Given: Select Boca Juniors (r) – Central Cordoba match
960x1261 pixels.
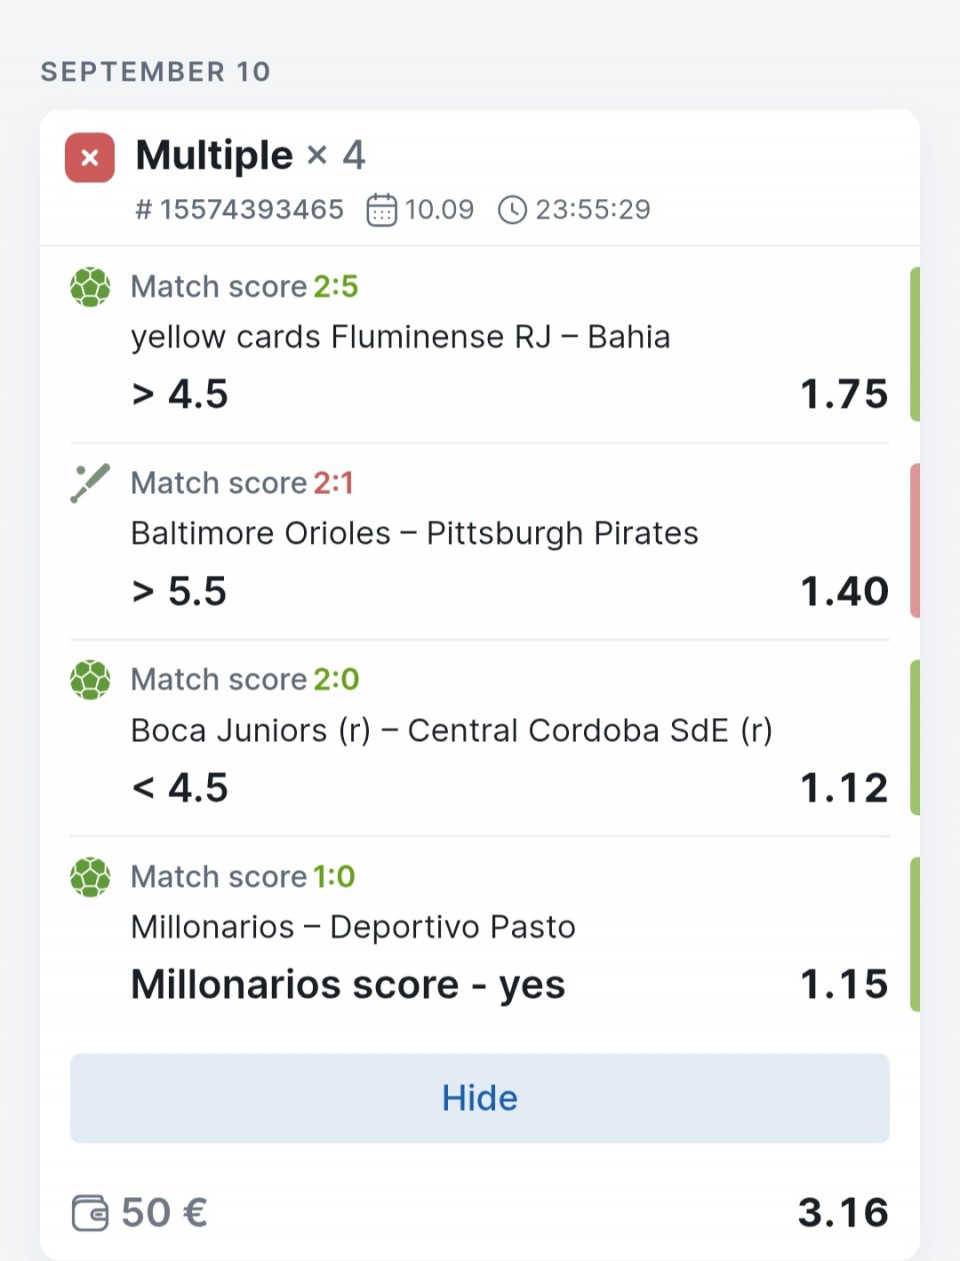Looking at the screenshot, I should [452, 731].
